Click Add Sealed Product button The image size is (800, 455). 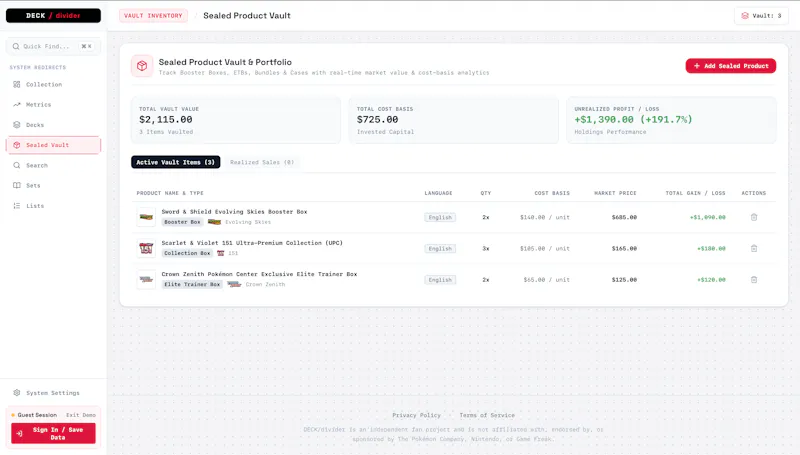(731, 66)
